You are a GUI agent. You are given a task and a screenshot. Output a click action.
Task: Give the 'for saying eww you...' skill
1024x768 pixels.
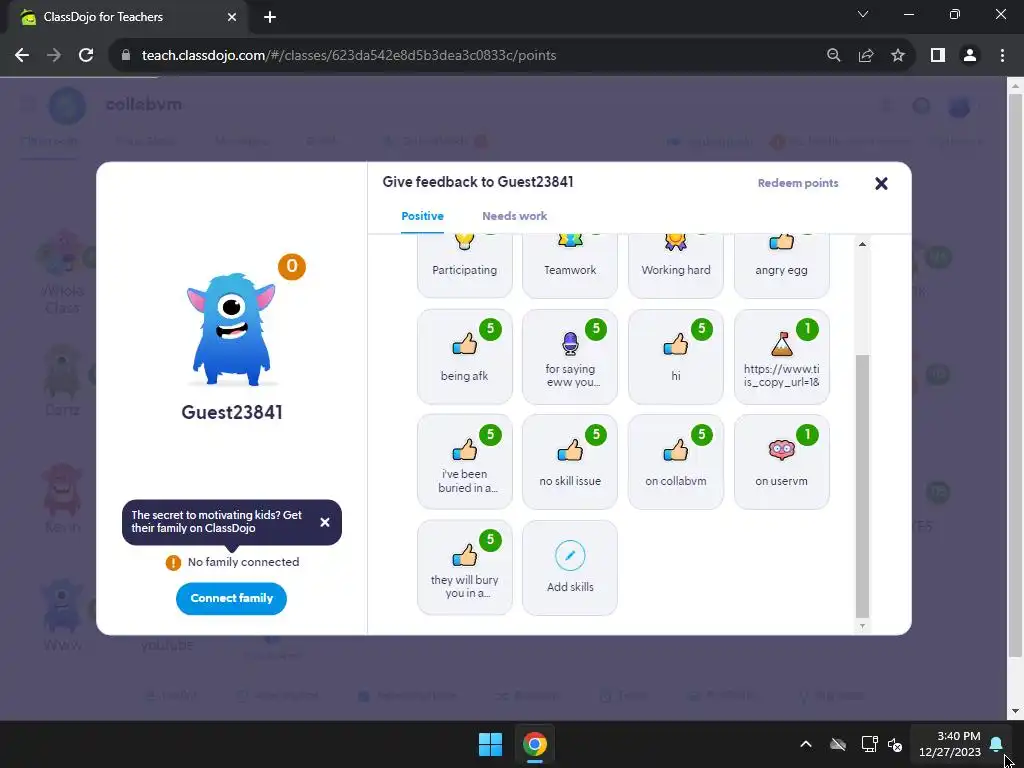570,357
